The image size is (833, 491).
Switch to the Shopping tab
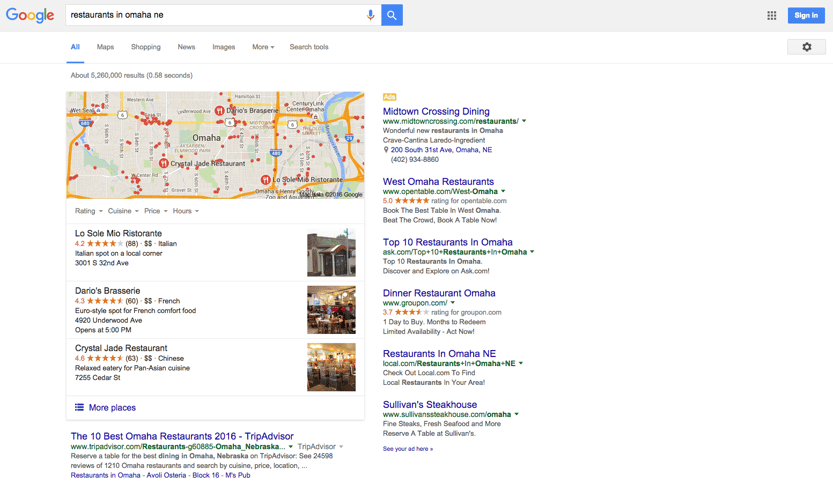point(146,47)
